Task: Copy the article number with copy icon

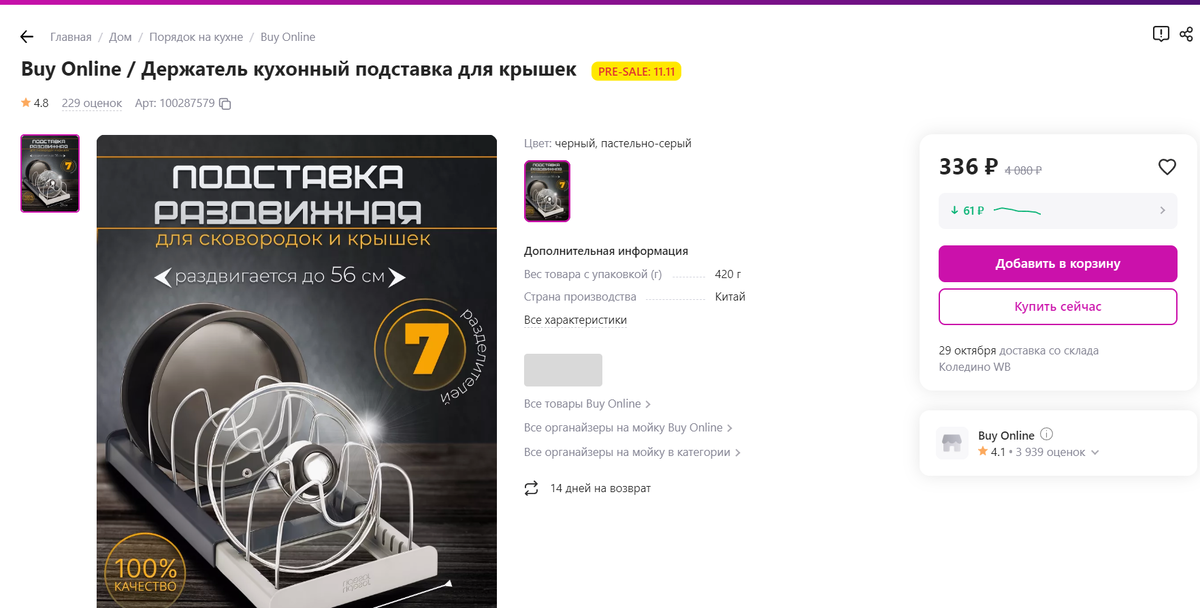Action: click(225, 104)
